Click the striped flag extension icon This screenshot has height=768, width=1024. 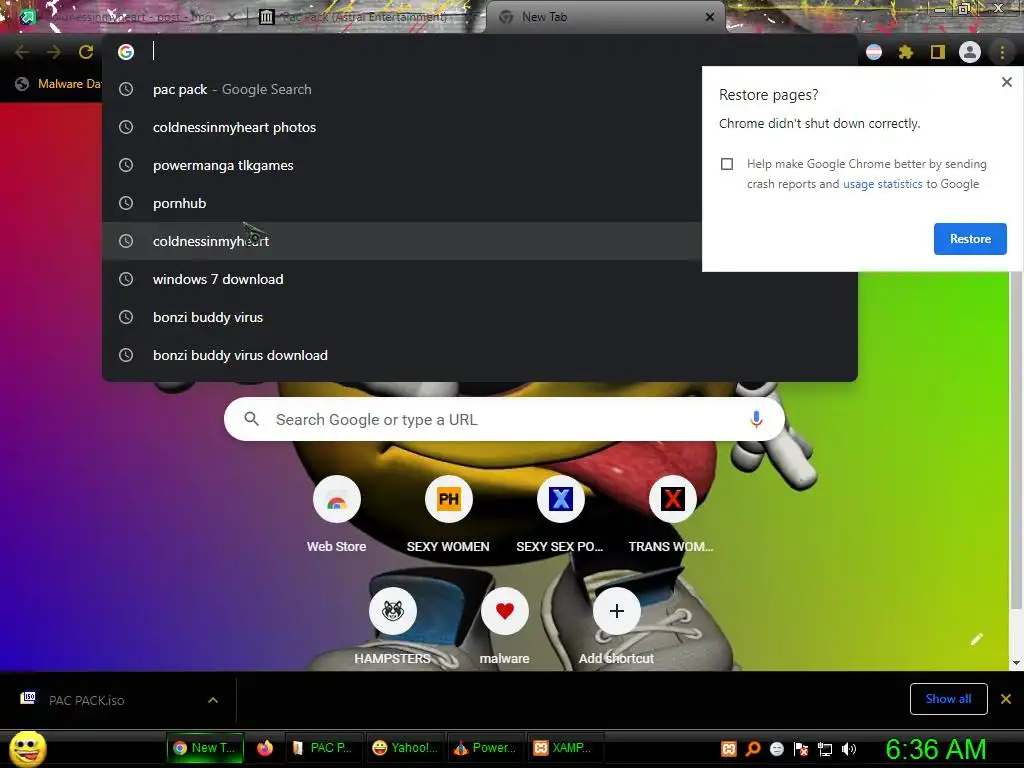point(874,52)
